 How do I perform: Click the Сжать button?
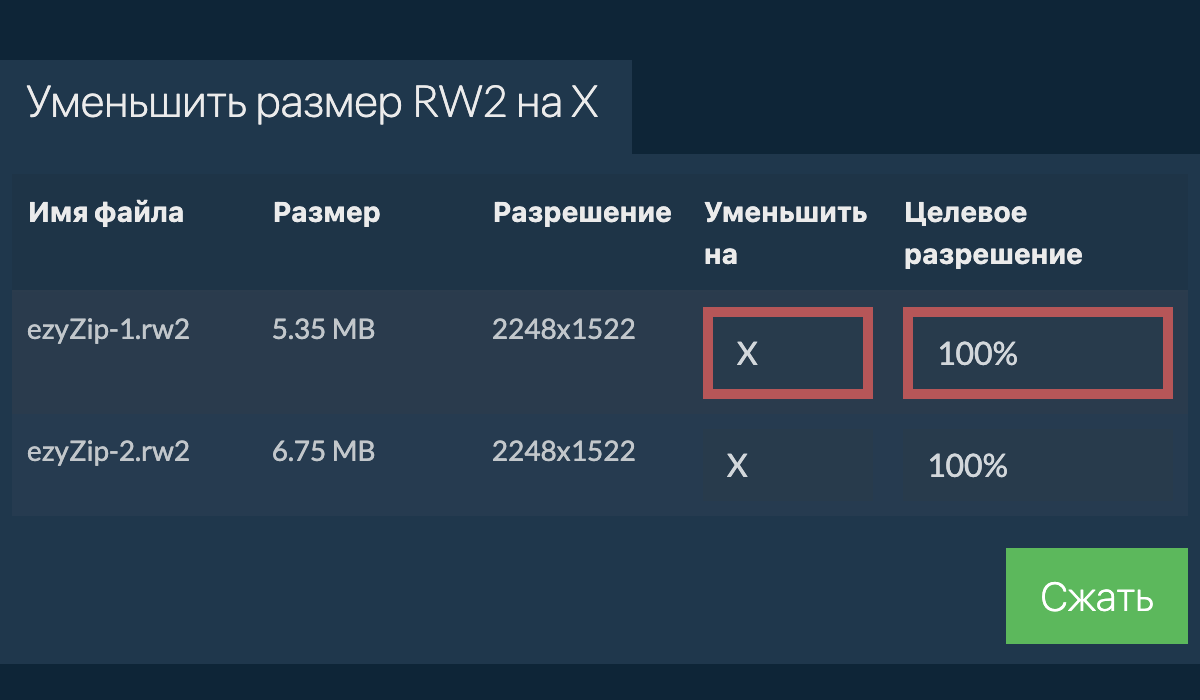1096,596
